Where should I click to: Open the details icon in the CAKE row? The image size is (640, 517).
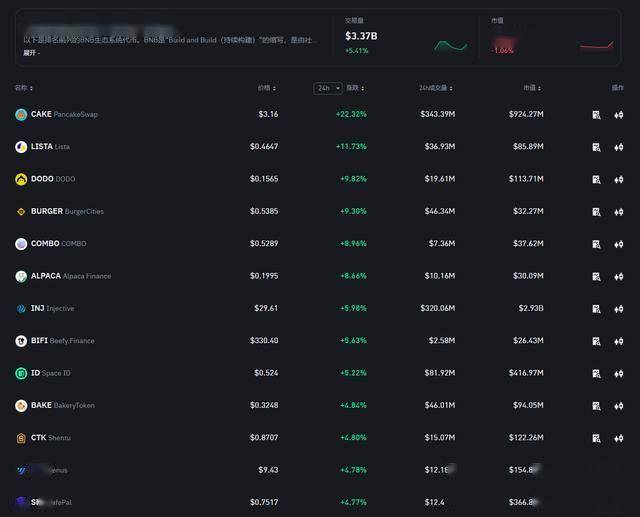click(x=596, y=115)
